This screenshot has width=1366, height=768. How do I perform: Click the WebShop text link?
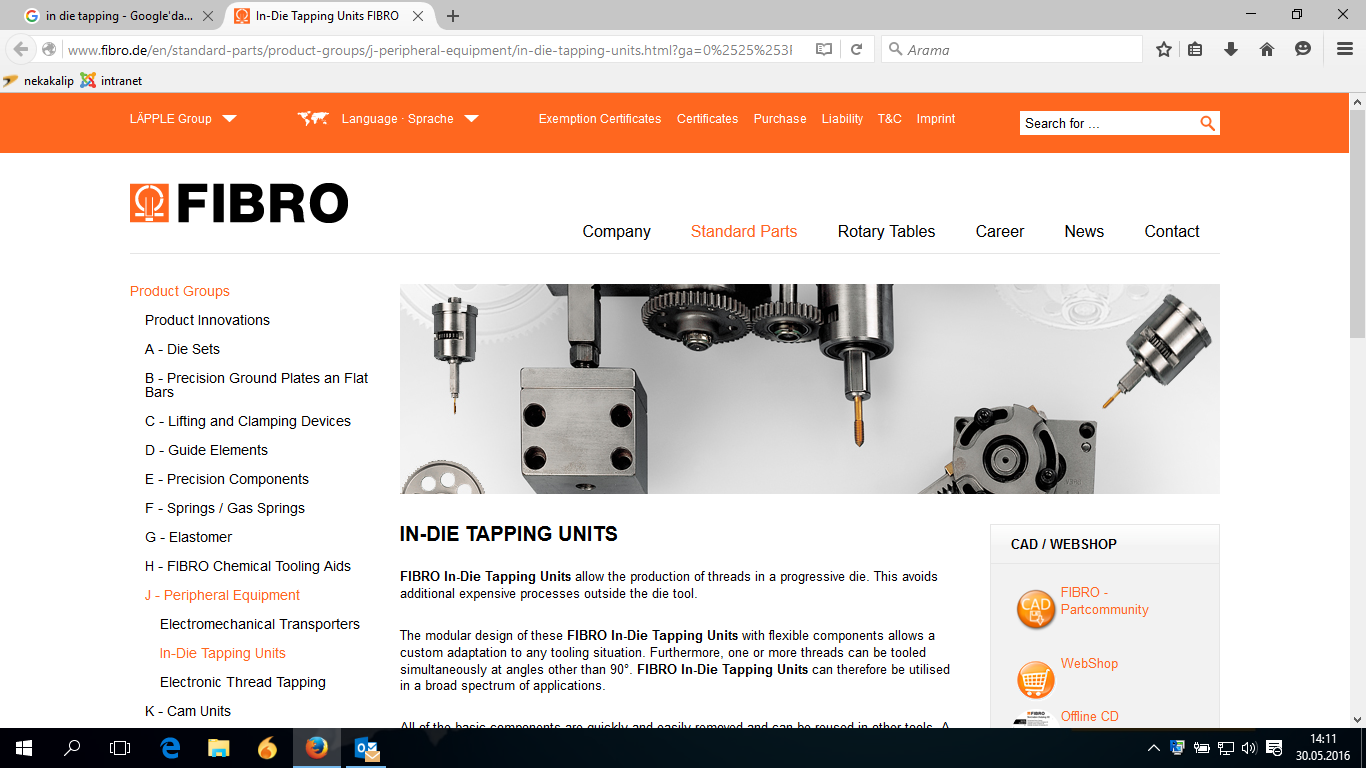click(1089, 663)
